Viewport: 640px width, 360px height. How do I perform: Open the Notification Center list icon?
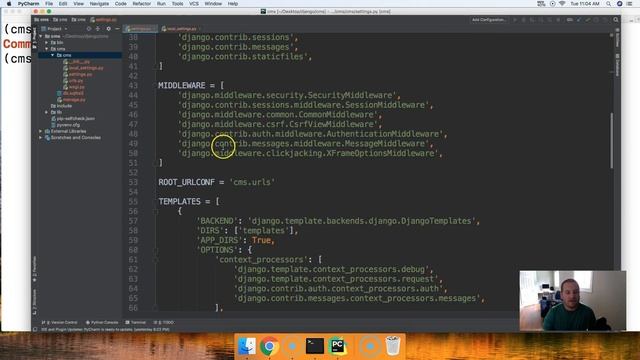pyautogui.click(x=630, y=4)
